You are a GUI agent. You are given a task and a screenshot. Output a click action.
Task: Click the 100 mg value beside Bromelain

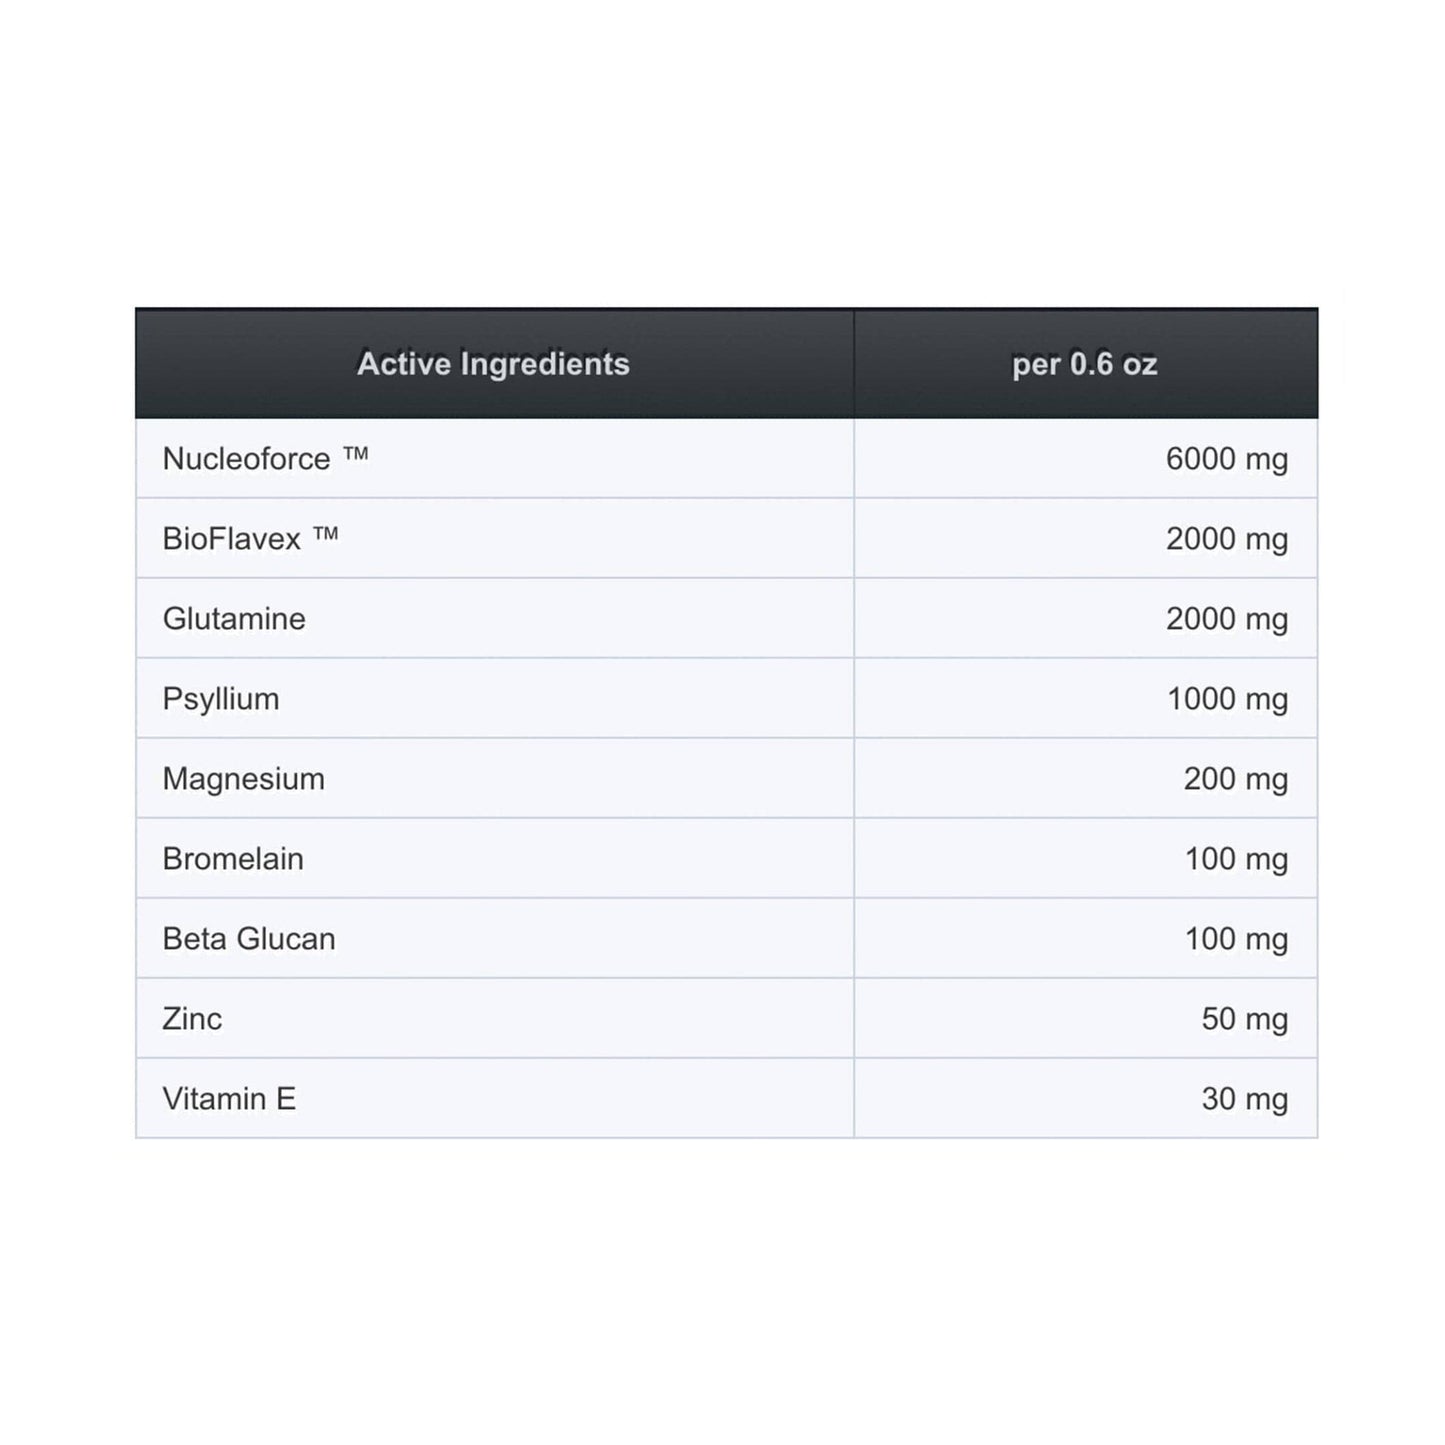click(1236, 859)
